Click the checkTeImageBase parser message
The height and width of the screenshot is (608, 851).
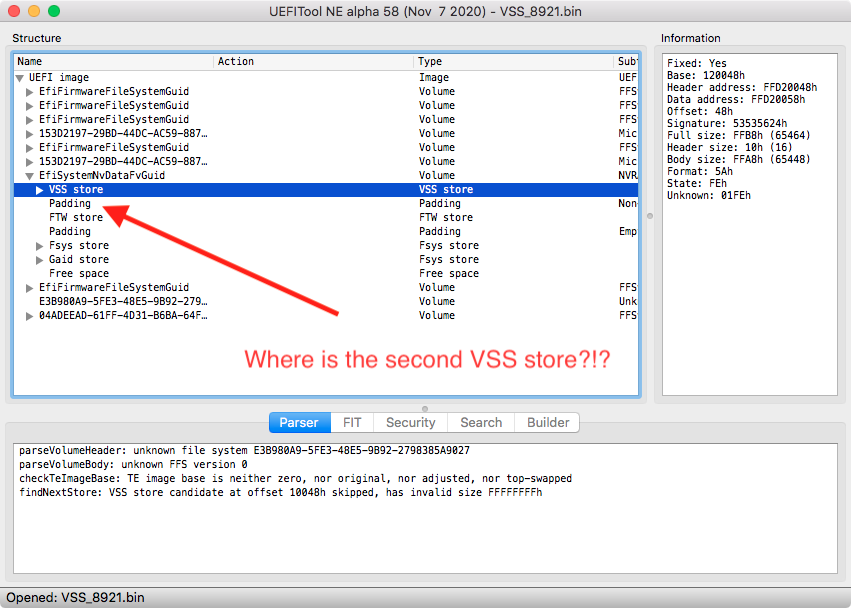pyautogui.click(x=295, y=479)
